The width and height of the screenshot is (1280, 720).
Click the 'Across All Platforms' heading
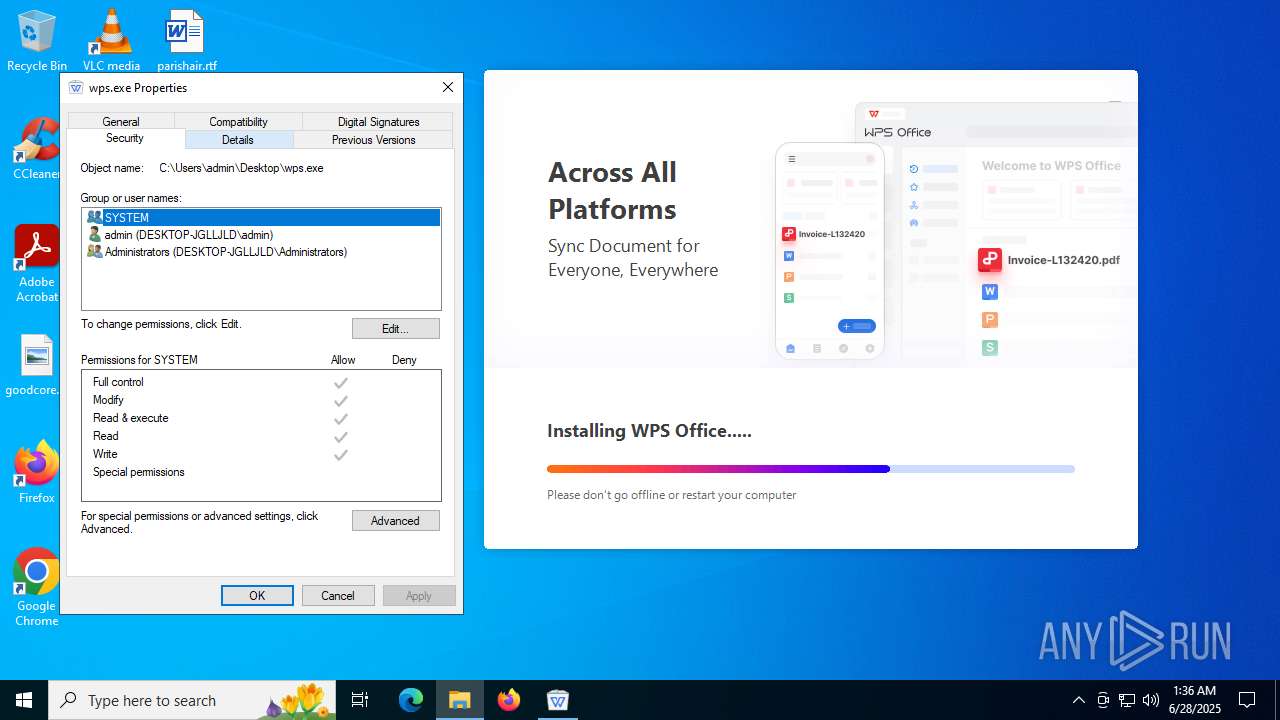coord(612,190)
